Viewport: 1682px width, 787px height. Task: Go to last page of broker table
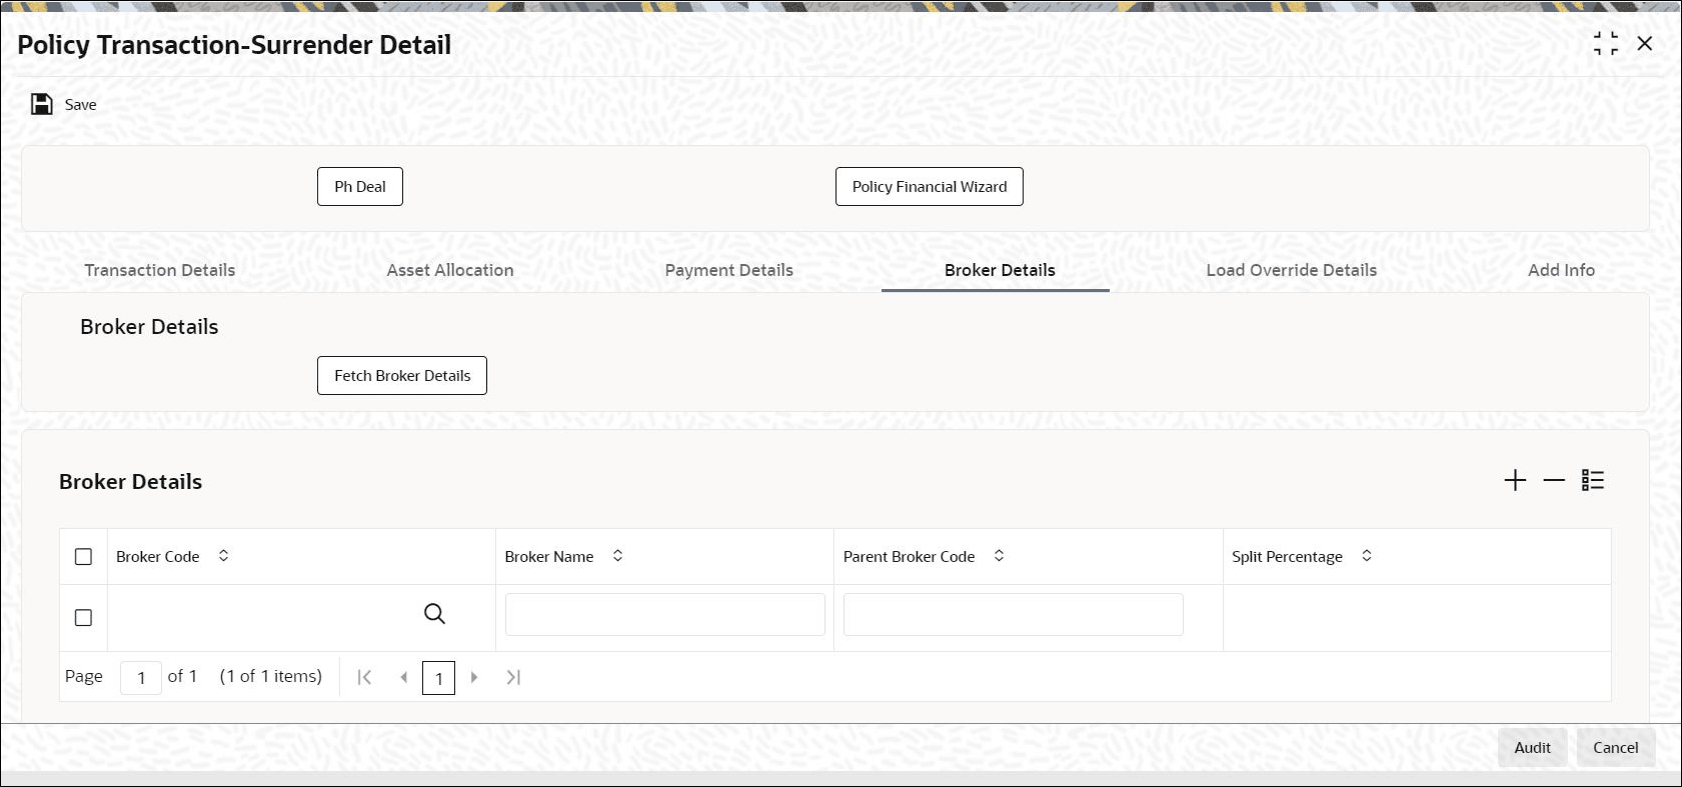pyautogui.click(x=513, y=678)
